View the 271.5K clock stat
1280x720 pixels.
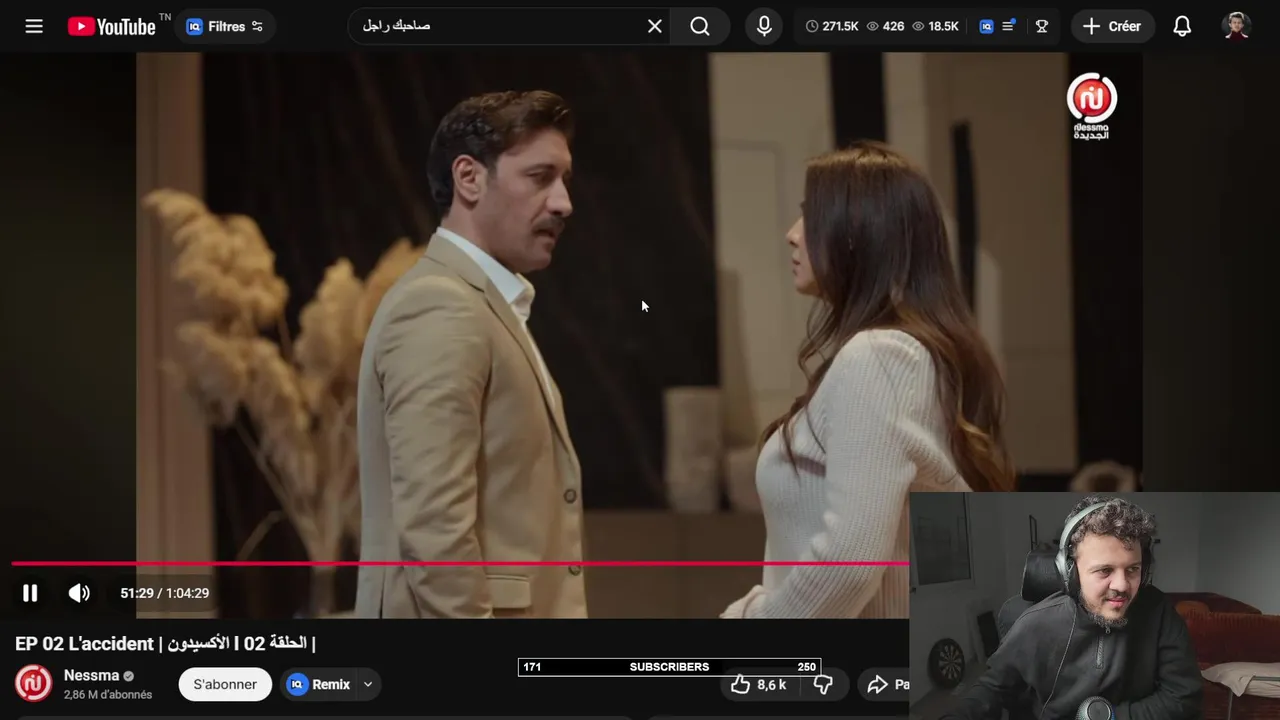[x=832, y=26]
